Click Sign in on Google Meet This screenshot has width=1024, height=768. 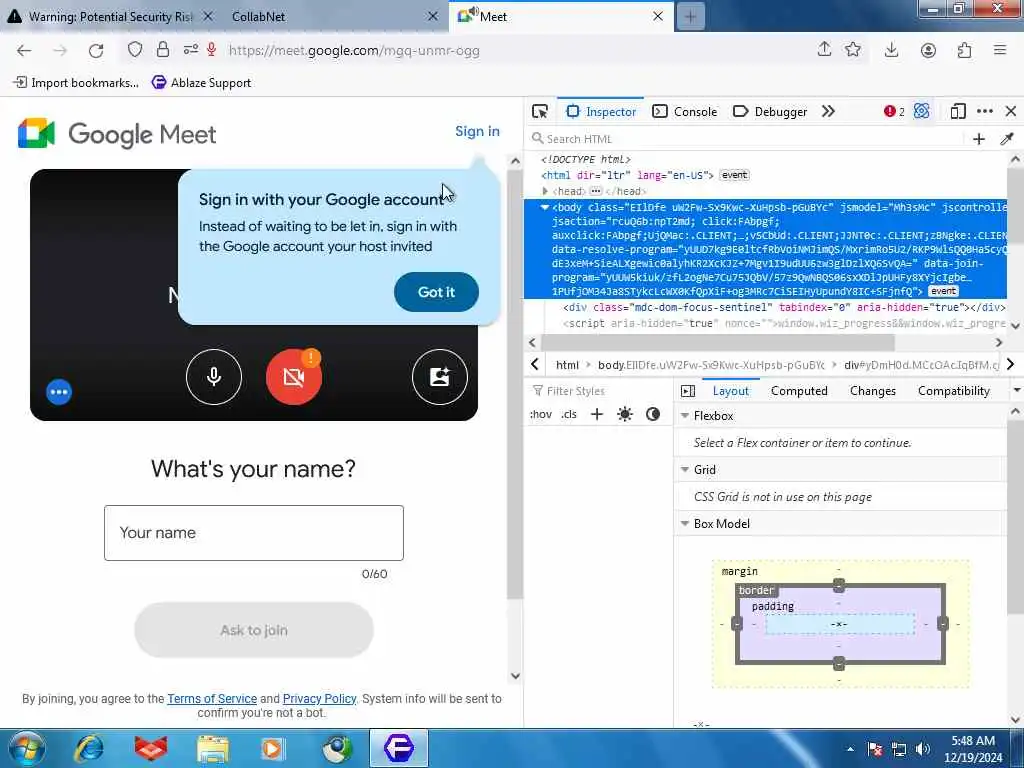point(477,131)
